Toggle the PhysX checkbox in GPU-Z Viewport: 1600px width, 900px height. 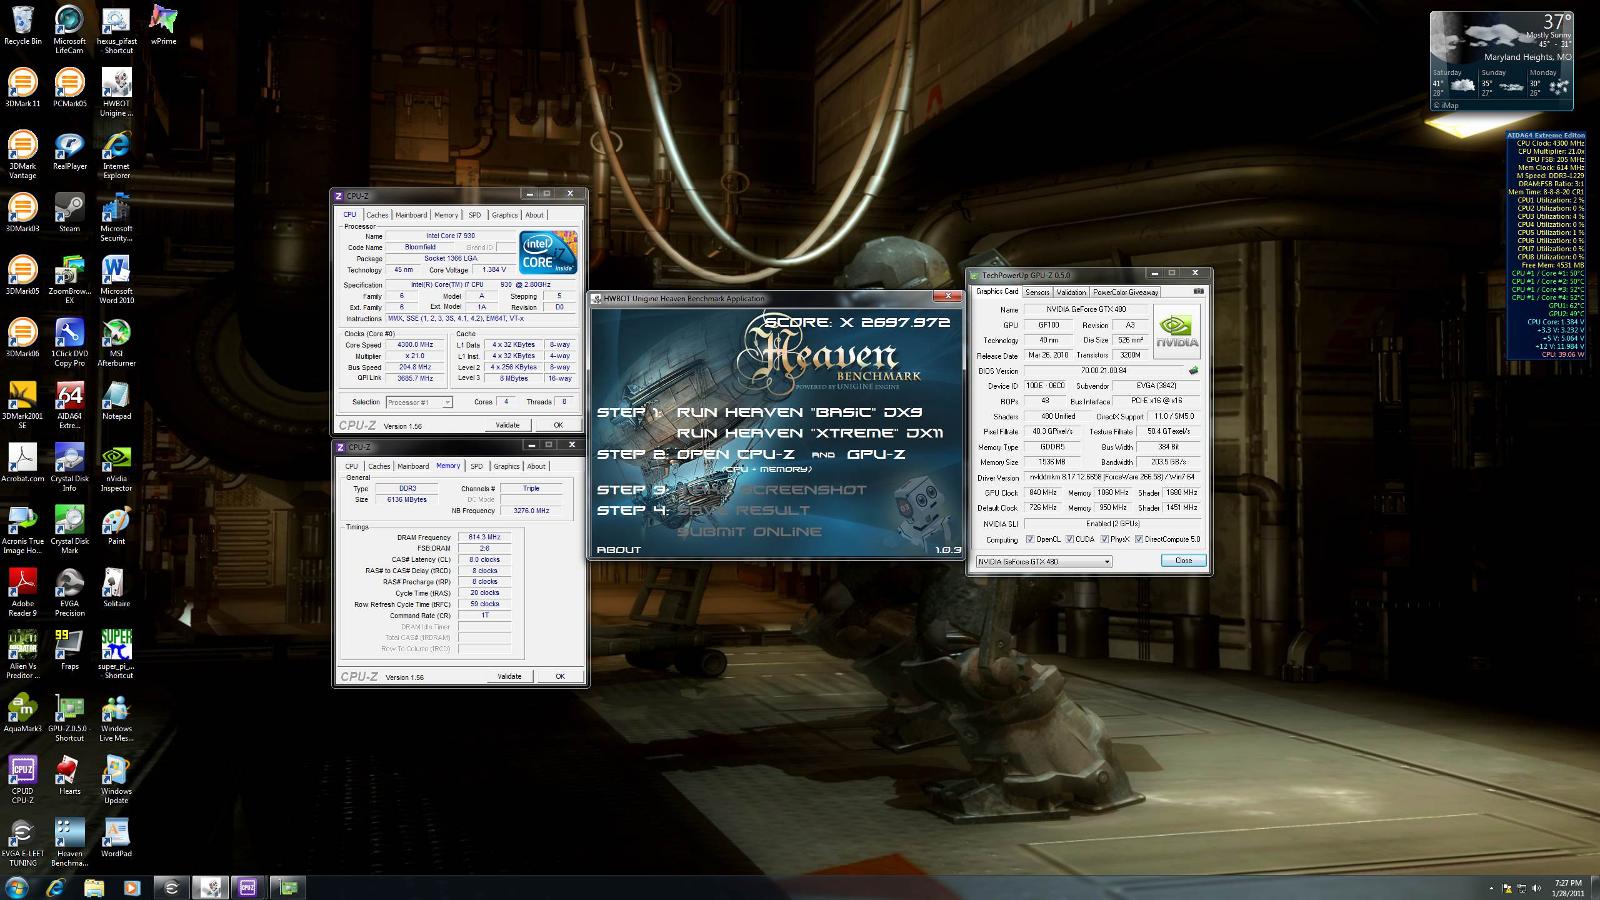coord(1105,539)
